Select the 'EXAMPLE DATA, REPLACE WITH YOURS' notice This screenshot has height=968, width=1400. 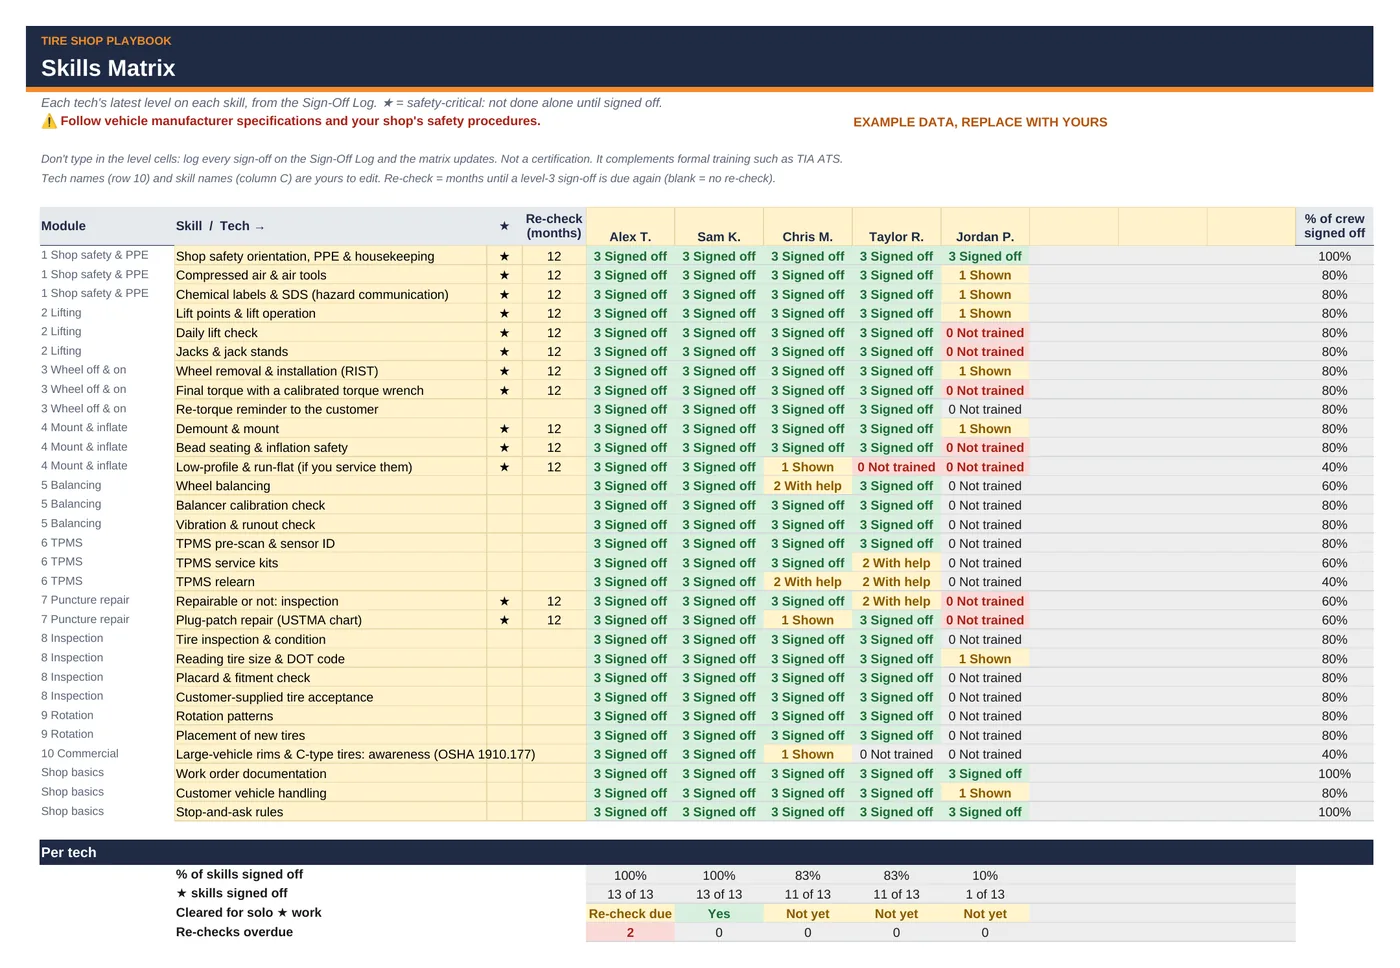(980, 122)
